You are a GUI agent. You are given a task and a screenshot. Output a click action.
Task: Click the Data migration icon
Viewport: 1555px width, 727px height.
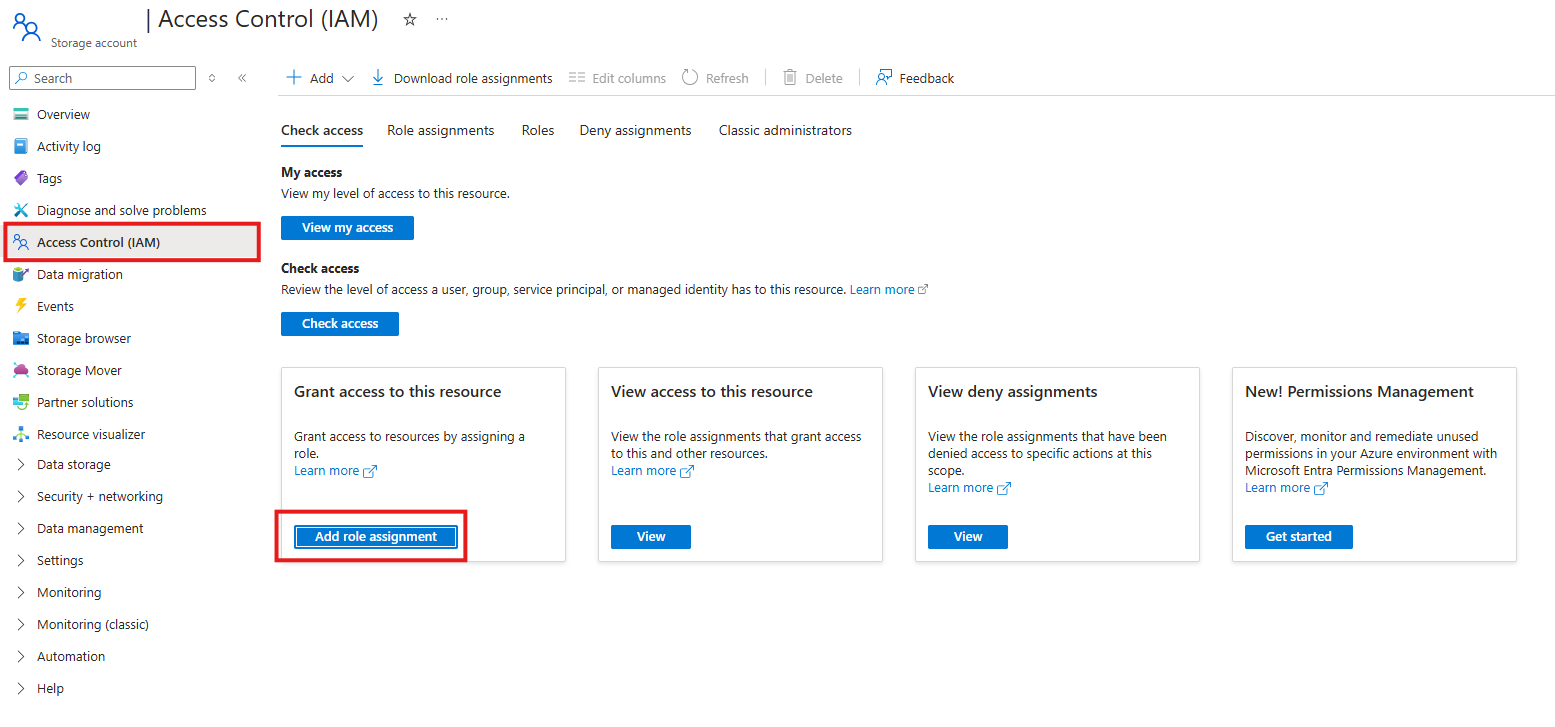coord(21,274)
